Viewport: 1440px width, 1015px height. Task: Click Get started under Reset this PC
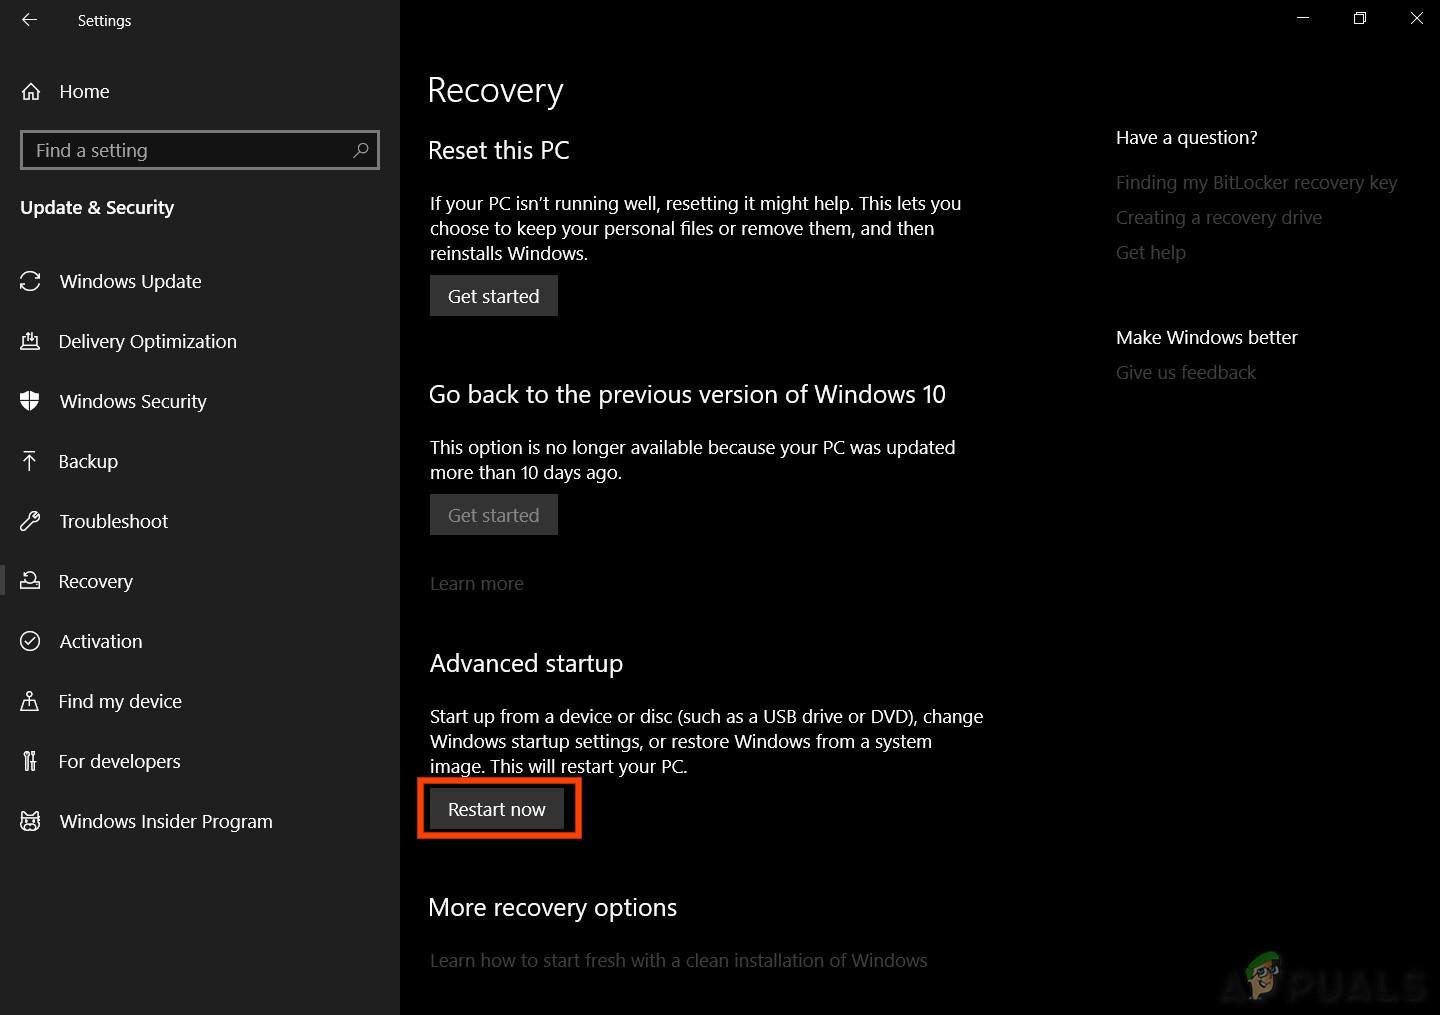click(493, 296)
